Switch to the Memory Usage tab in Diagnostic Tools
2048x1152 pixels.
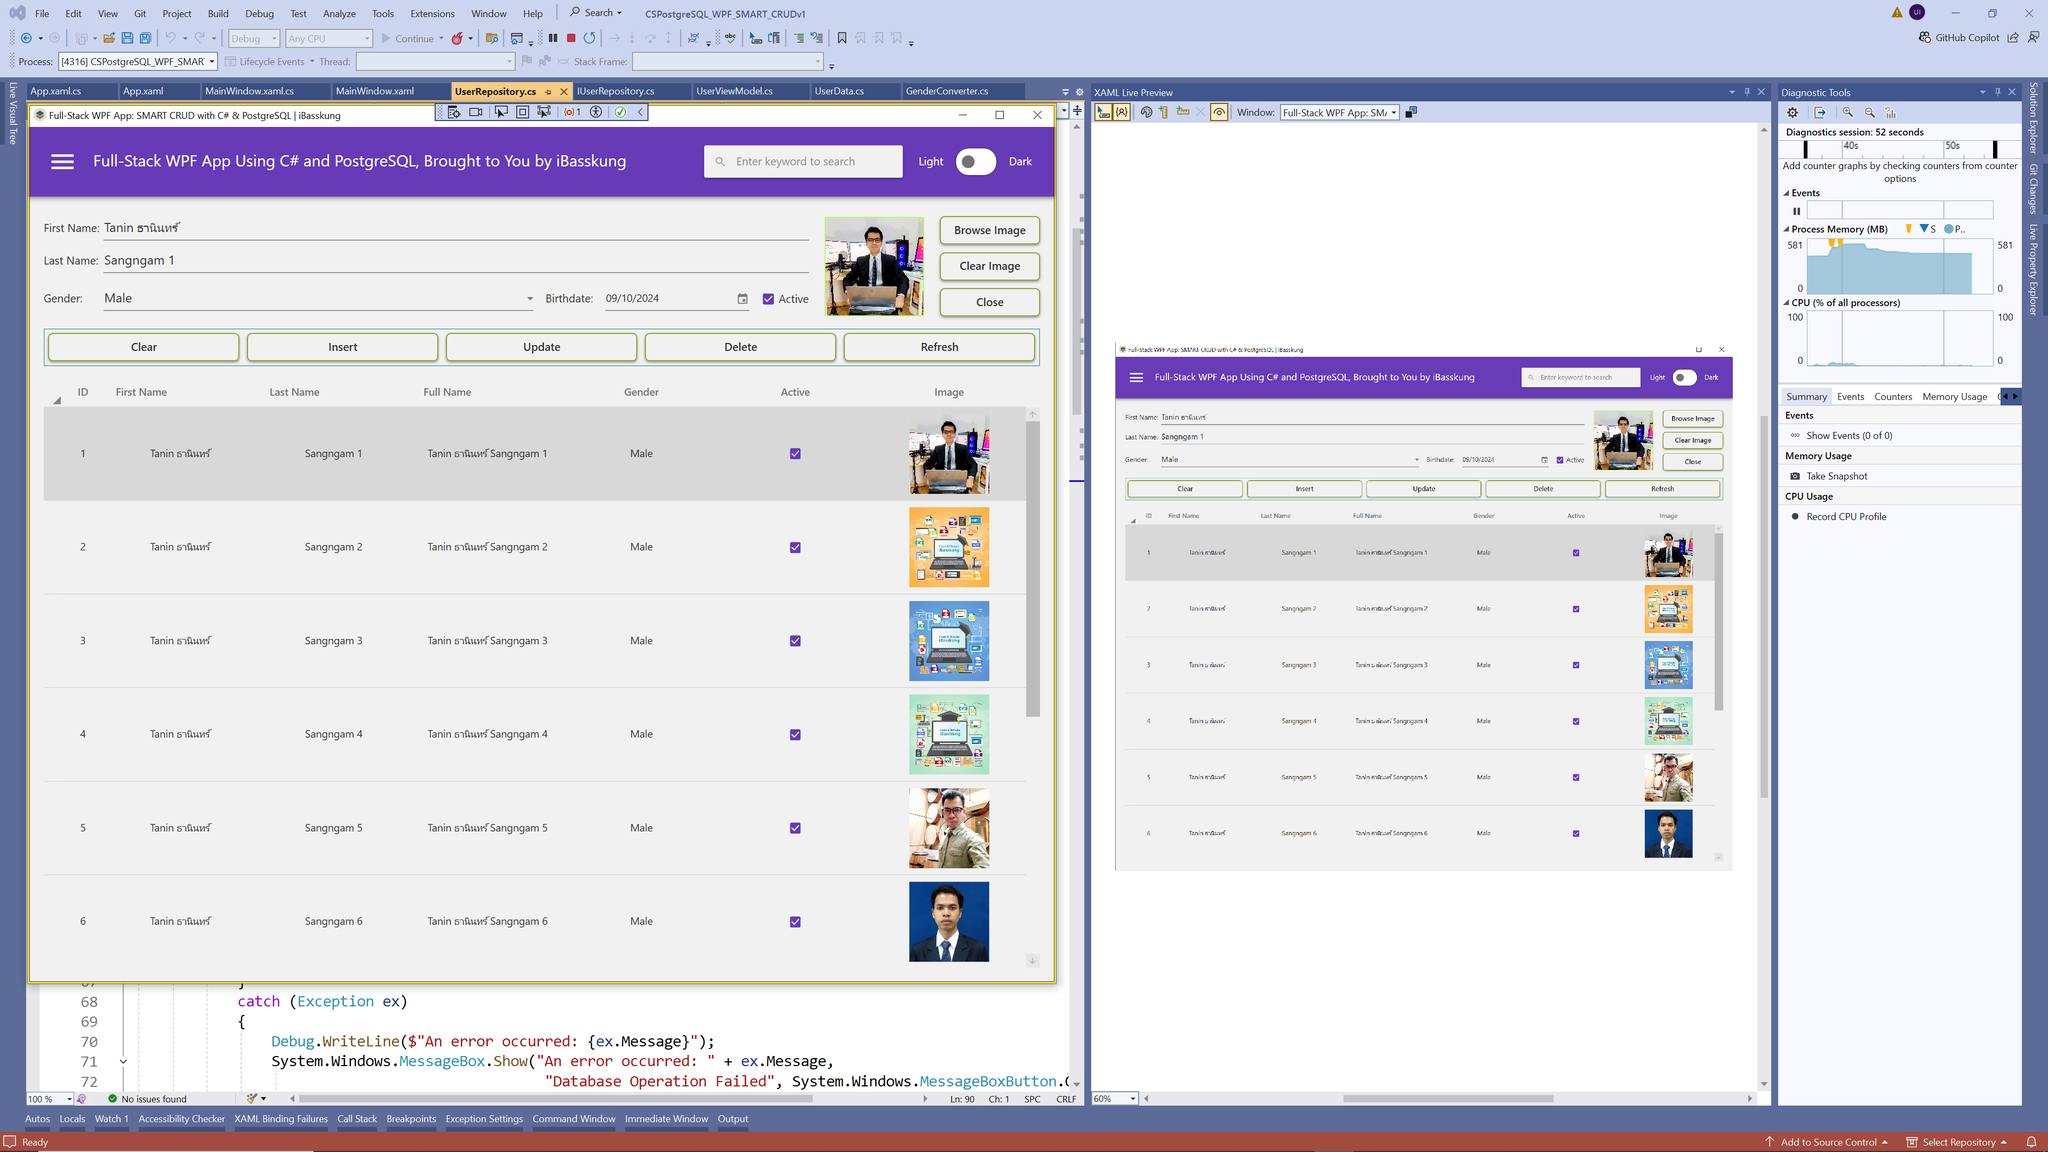pos(1954,396)
